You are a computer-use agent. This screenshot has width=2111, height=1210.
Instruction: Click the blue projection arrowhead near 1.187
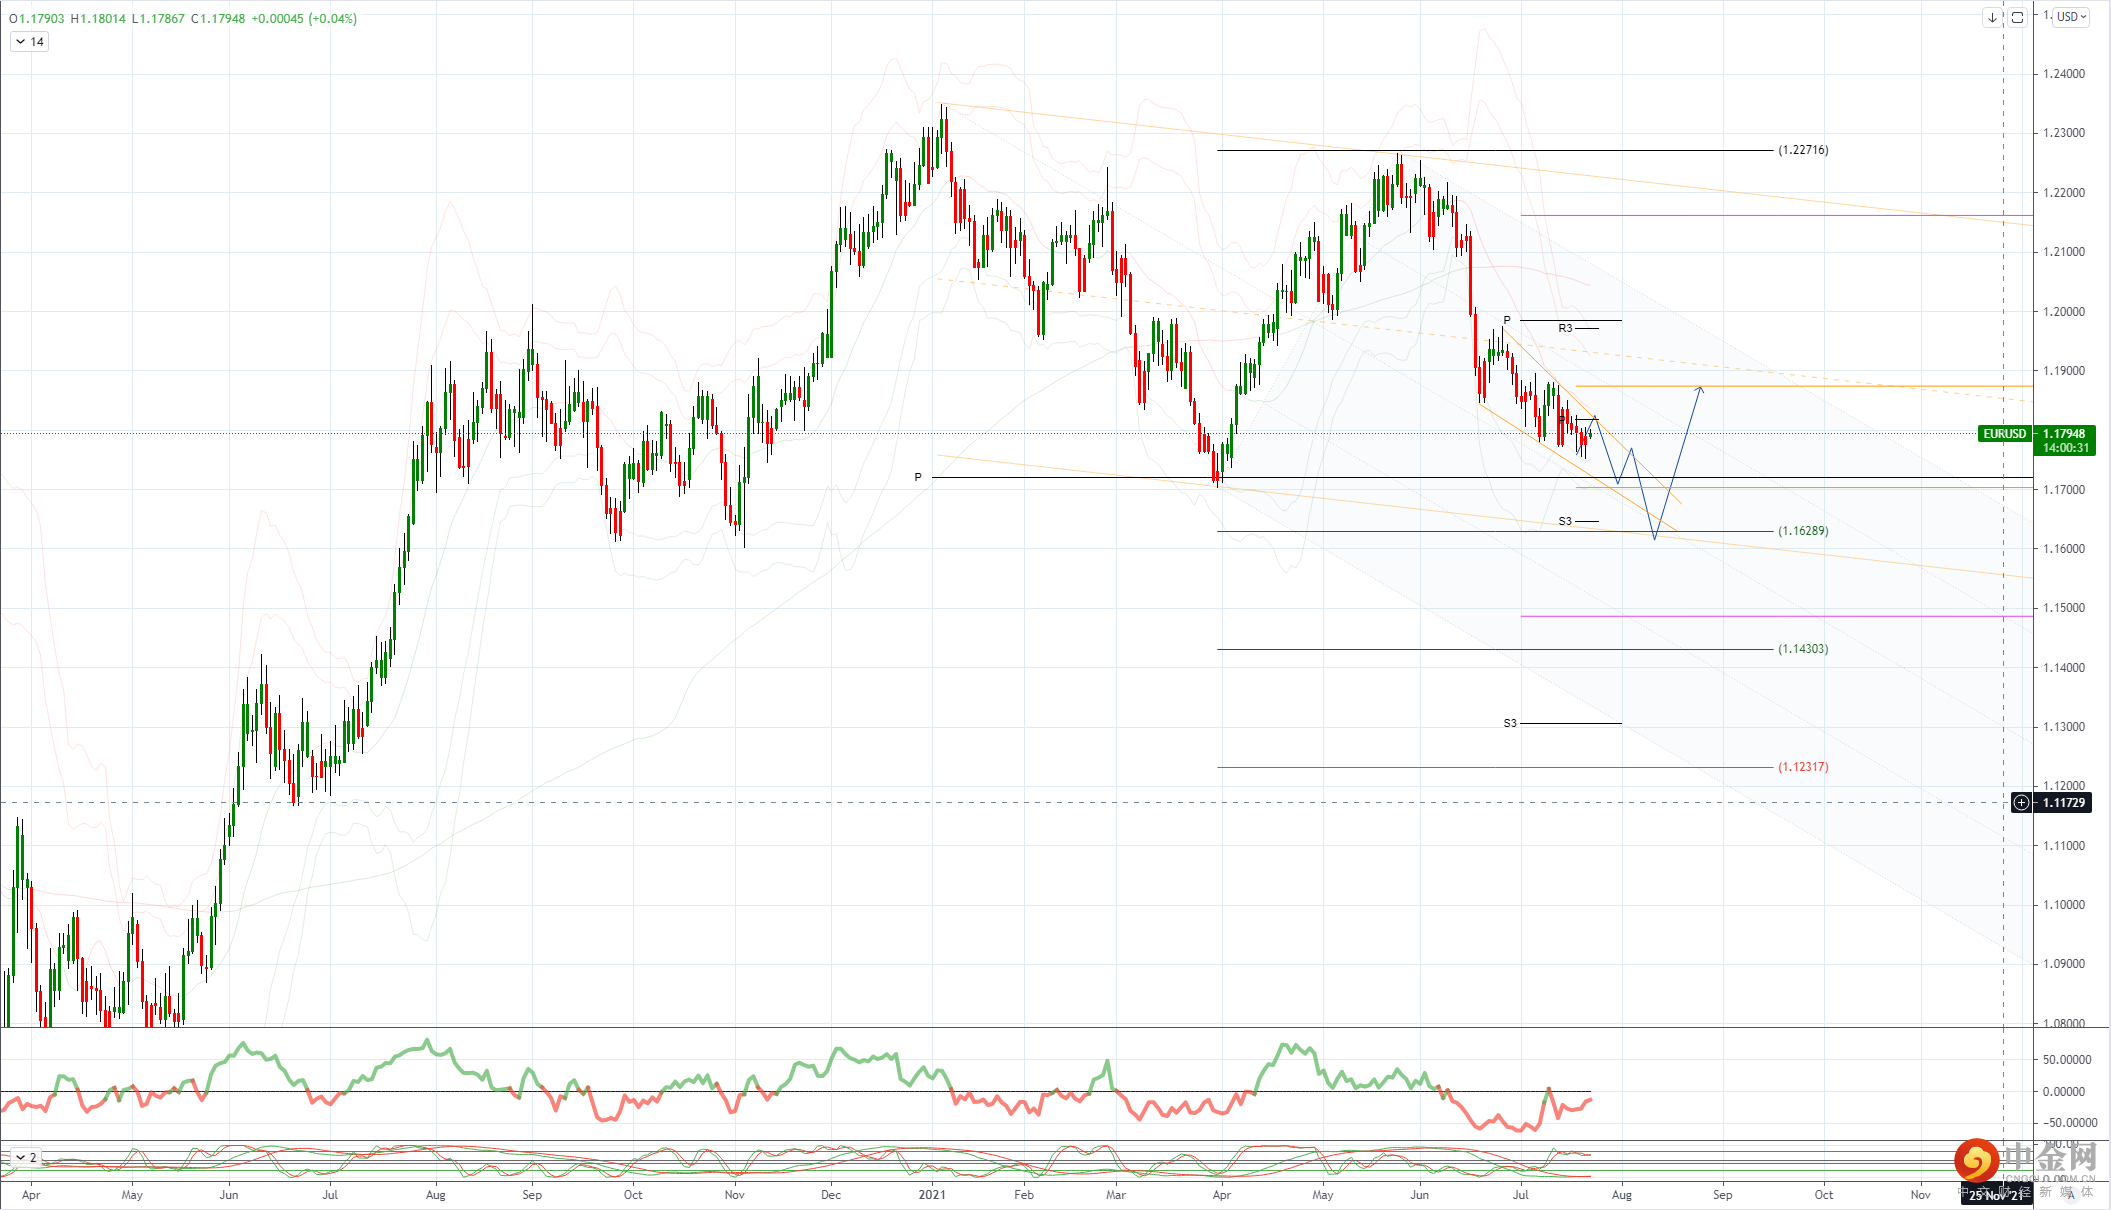(1699, 388)
